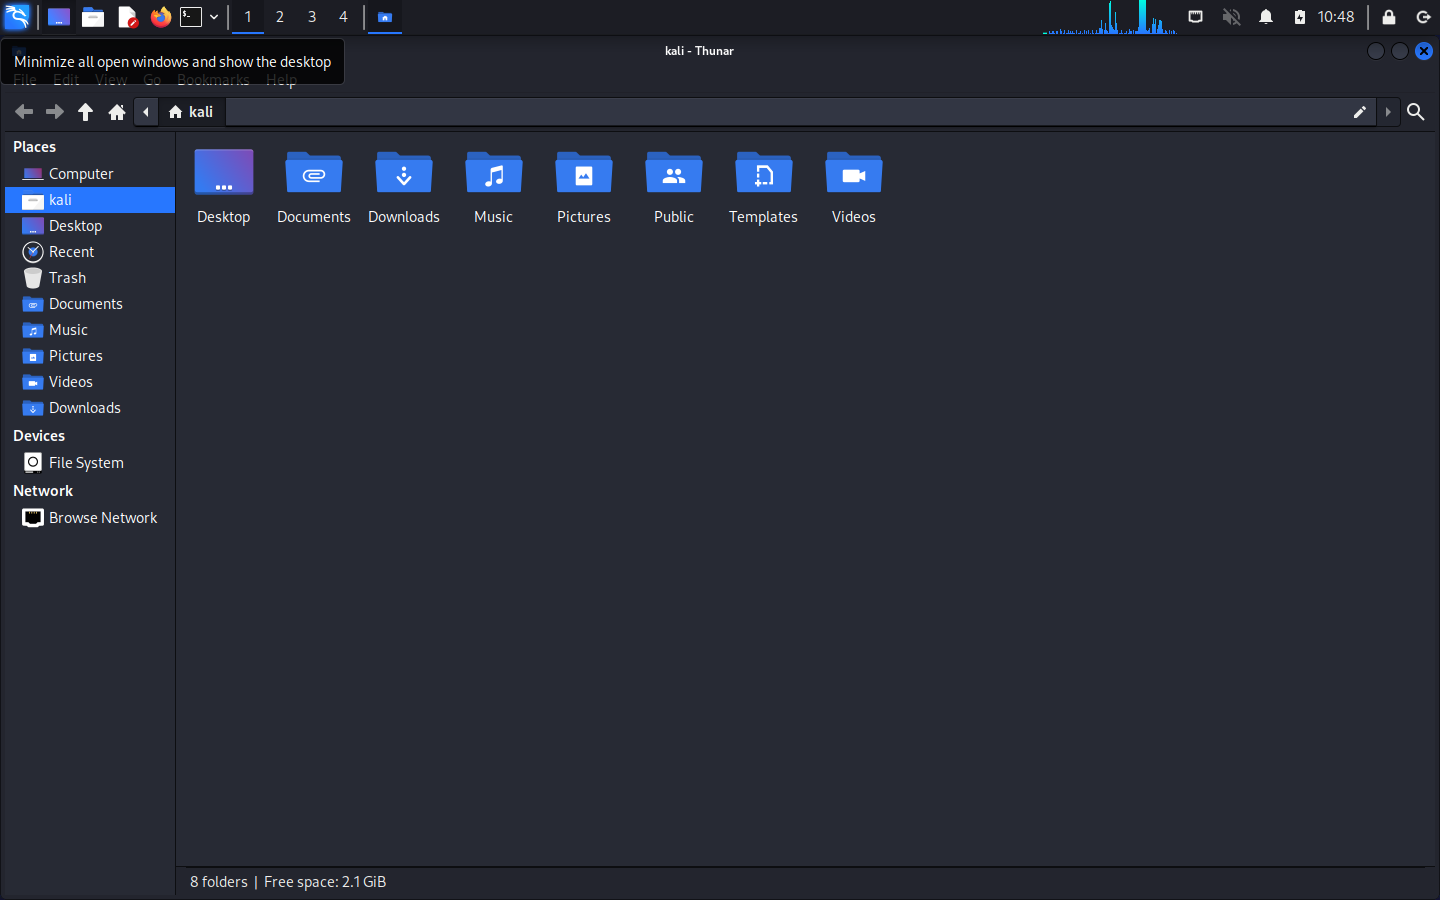Click the path bar right scroll arrow
This screenshot has width=1440, height=900.
[x=1388, y=112]
